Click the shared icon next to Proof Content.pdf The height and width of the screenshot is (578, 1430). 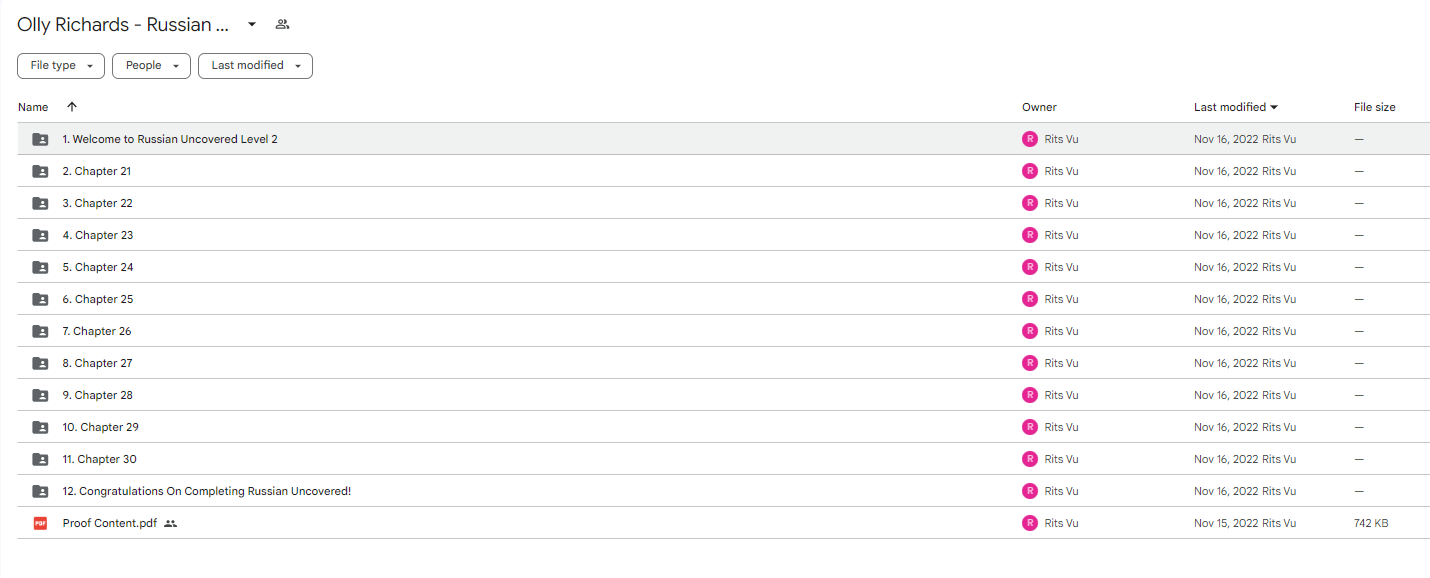pos(170,523)
